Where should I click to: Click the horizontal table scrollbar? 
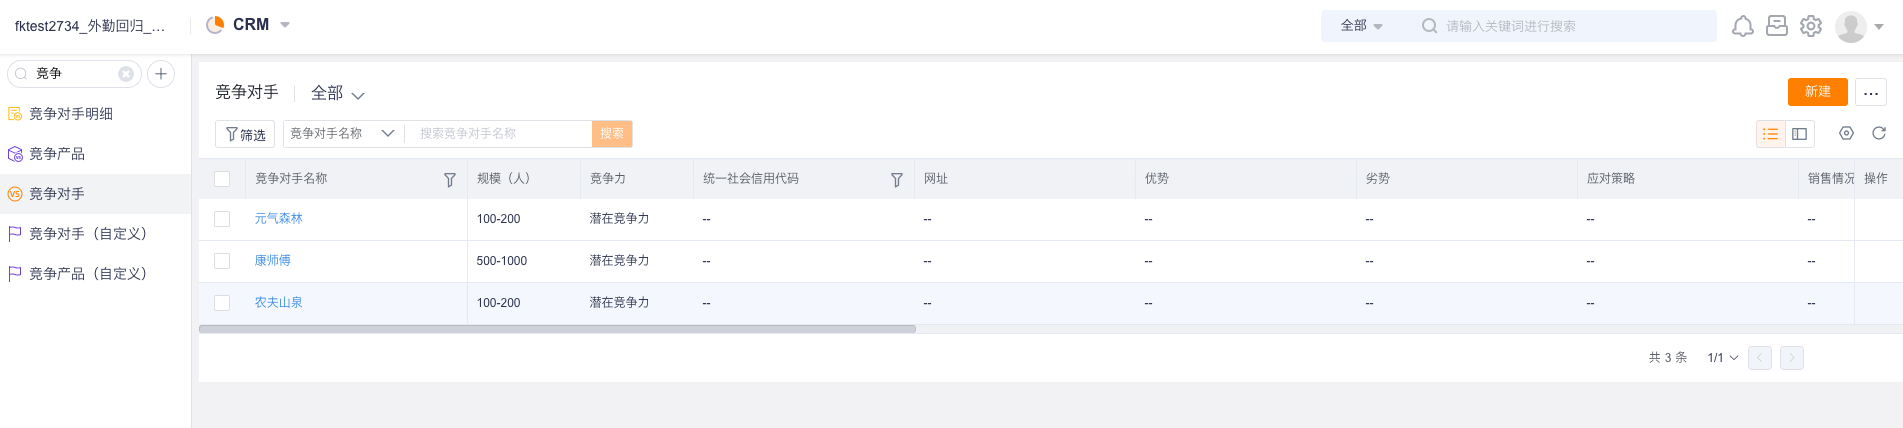click(x=557, y=329)
